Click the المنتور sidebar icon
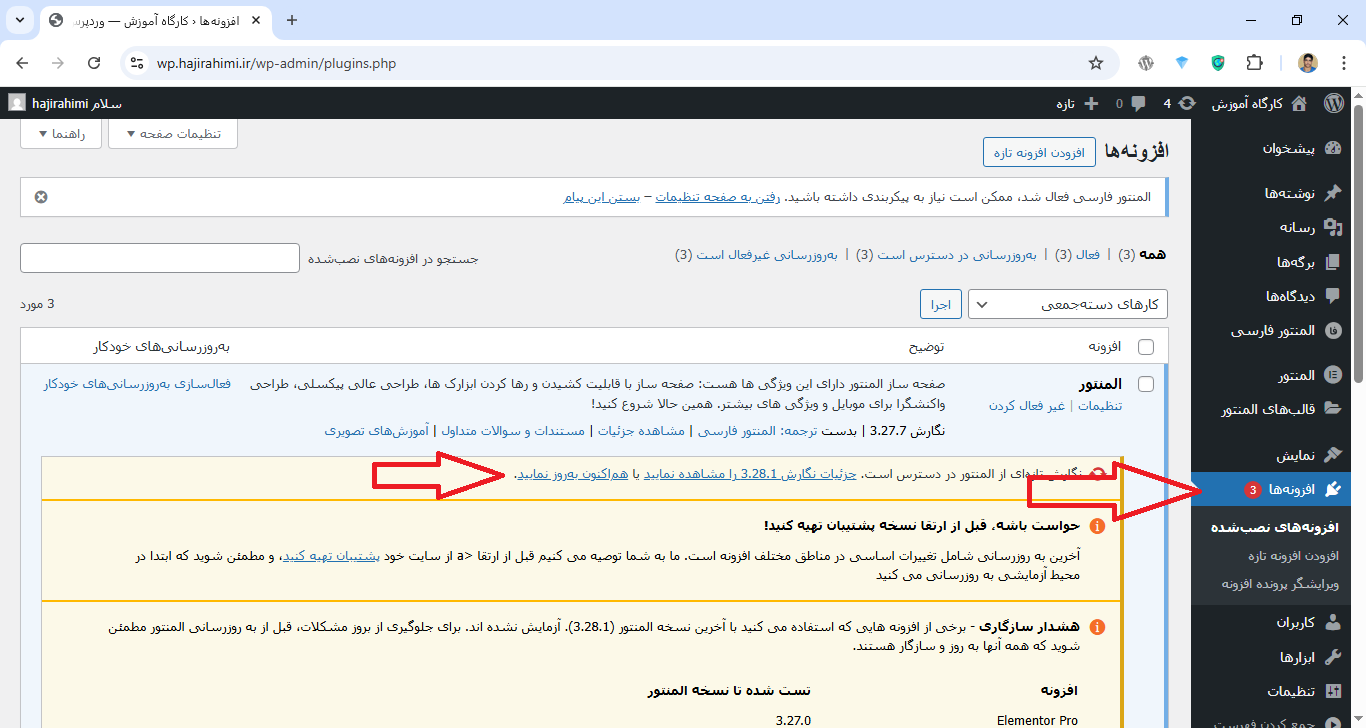 point(1332,375)
